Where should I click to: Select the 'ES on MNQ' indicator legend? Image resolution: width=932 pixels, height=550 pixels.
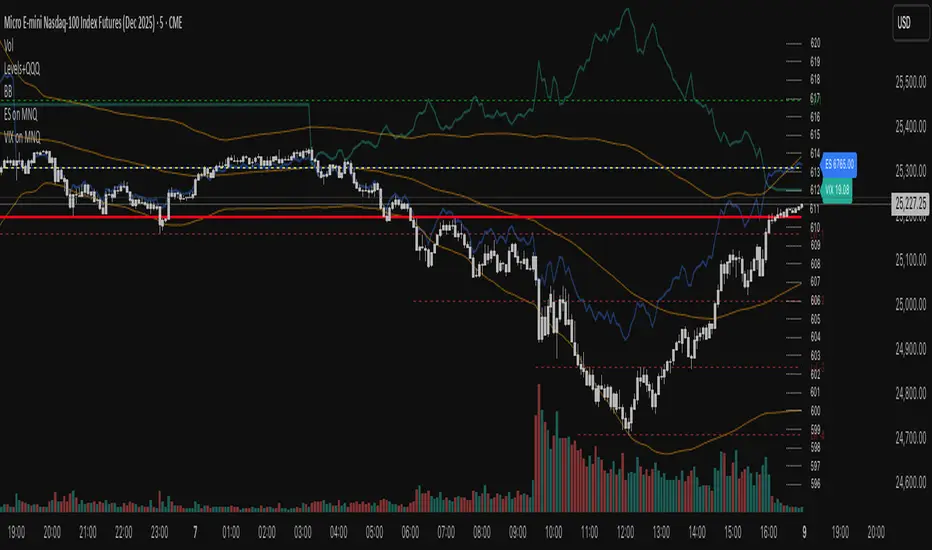point(21,114)
